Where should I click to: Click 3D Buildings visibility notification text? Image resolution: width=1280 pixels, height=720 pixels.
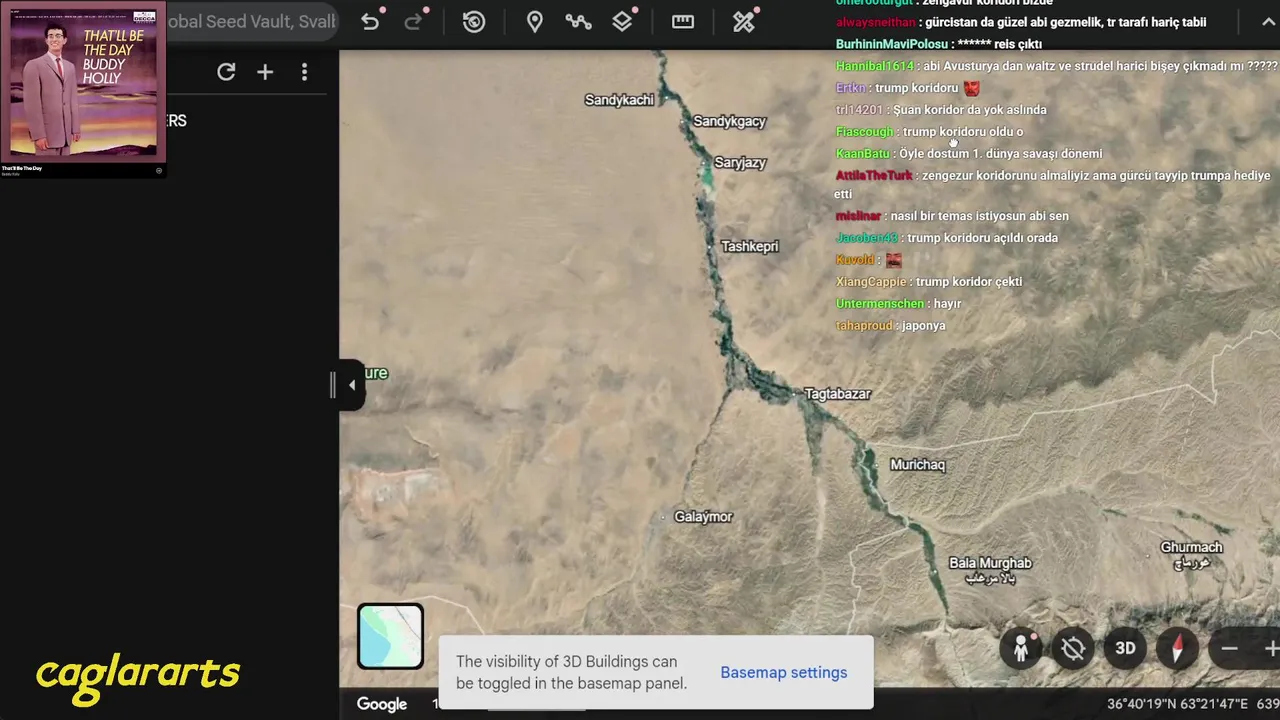click(571, 672)
